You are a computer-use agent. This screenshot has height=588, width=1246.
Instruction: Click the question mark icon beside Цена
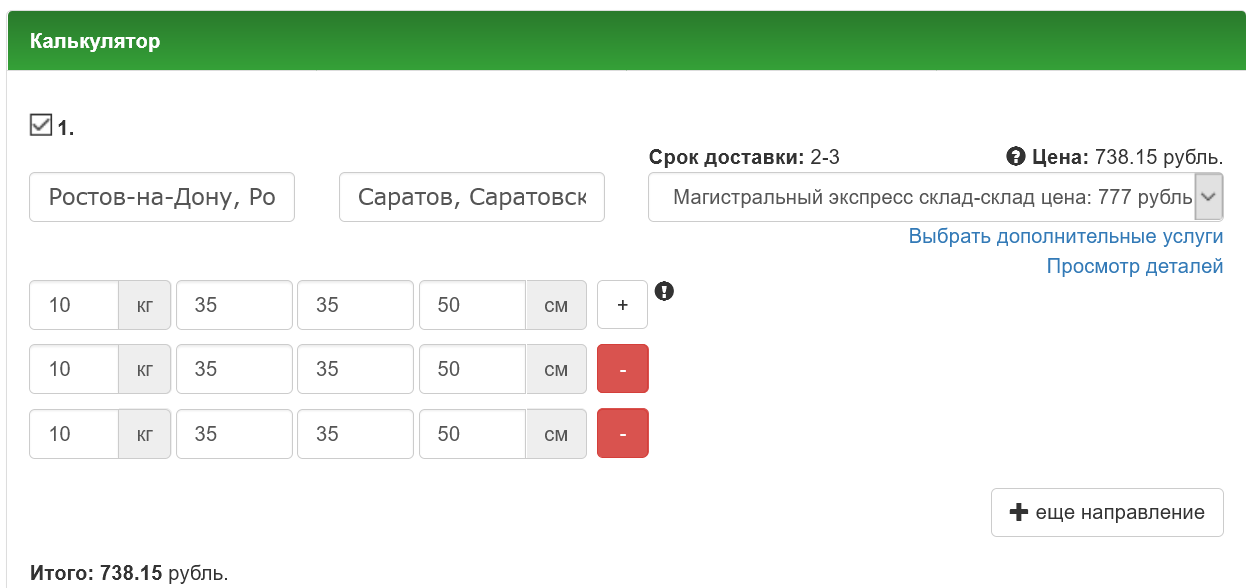click(1015, 157)
